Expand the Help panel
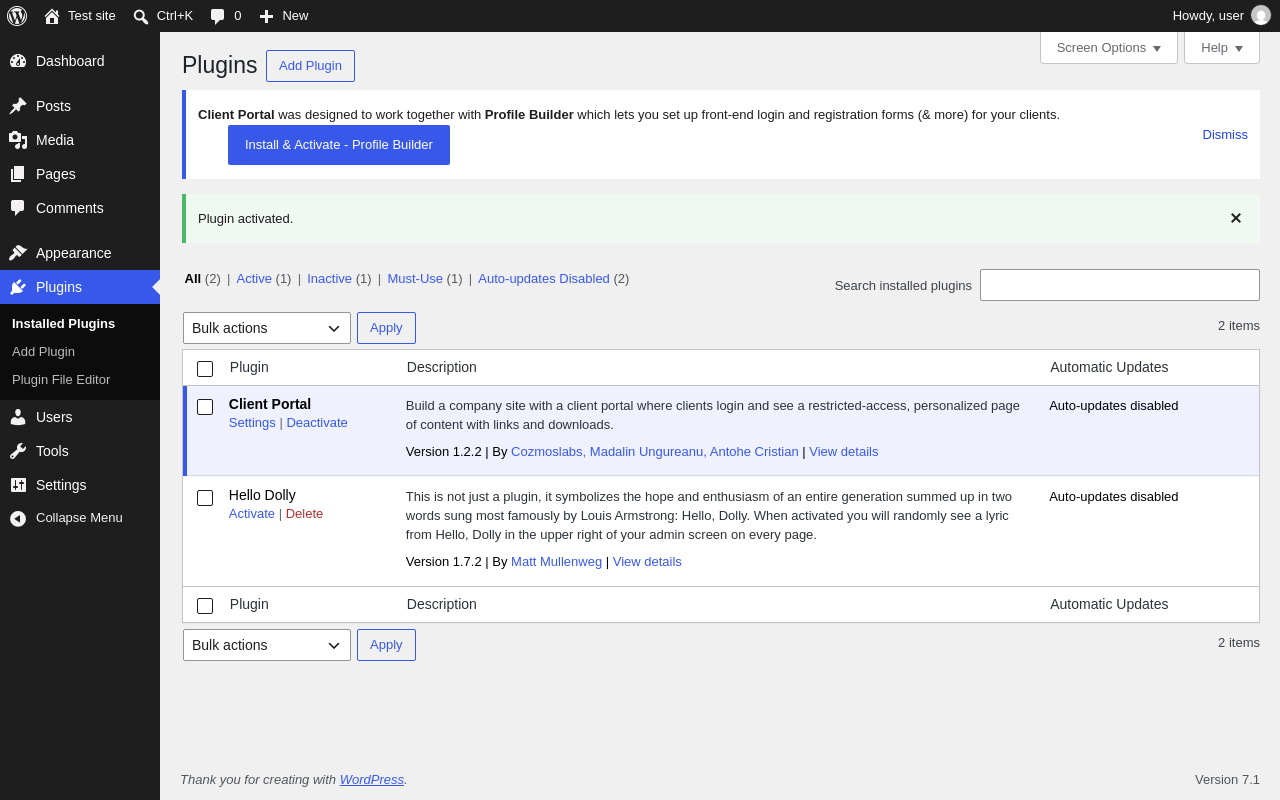The height and width of the screenshot is (800, 1280). tap(1222, 47)
